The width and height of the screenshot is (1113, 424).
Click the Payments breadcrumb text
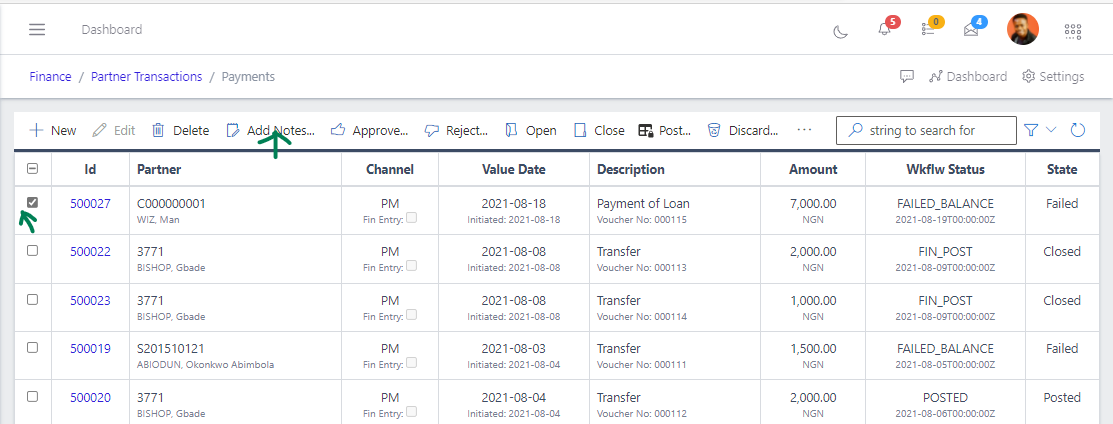[x=248, y=77]
